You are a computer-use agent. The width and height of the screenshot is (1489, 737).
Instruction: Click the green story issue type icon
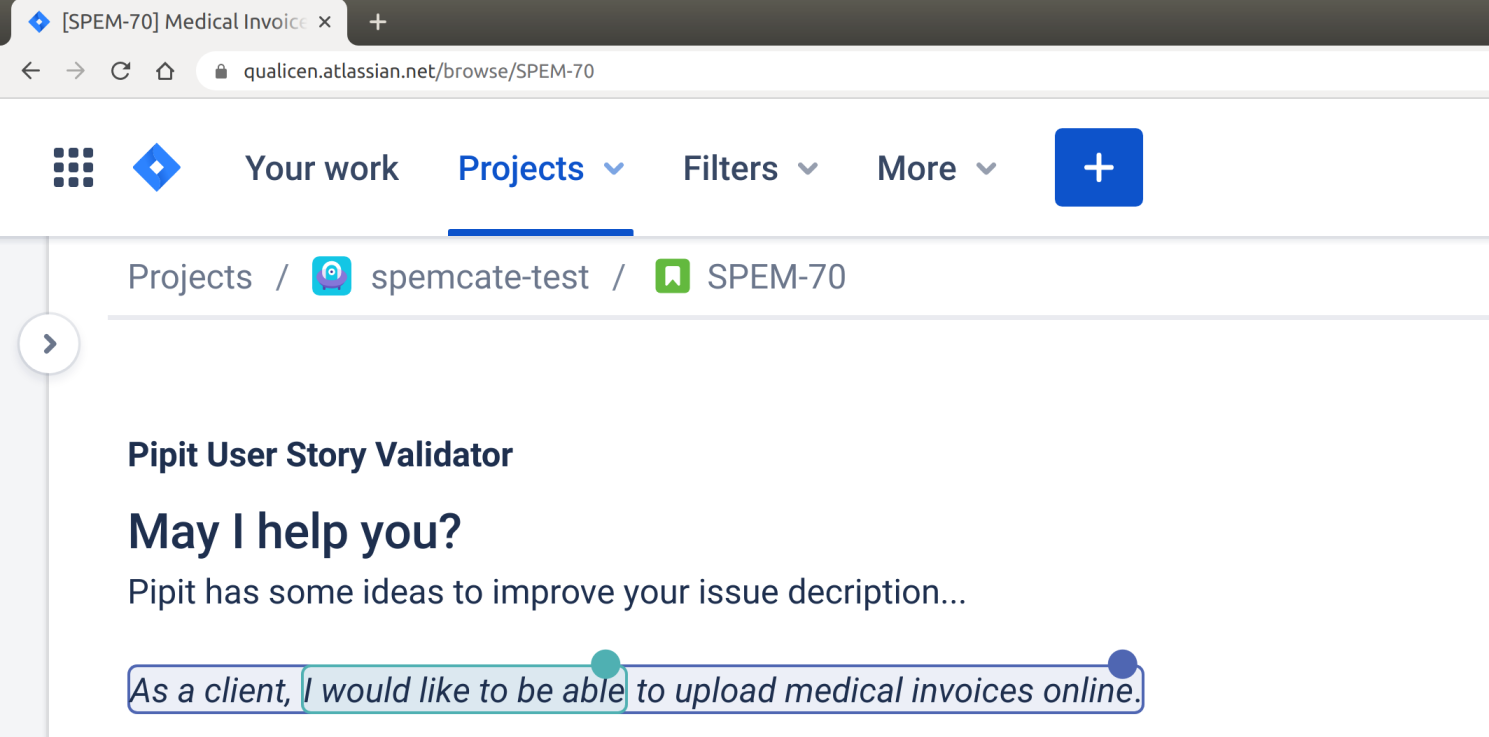[x=673, y=276]
